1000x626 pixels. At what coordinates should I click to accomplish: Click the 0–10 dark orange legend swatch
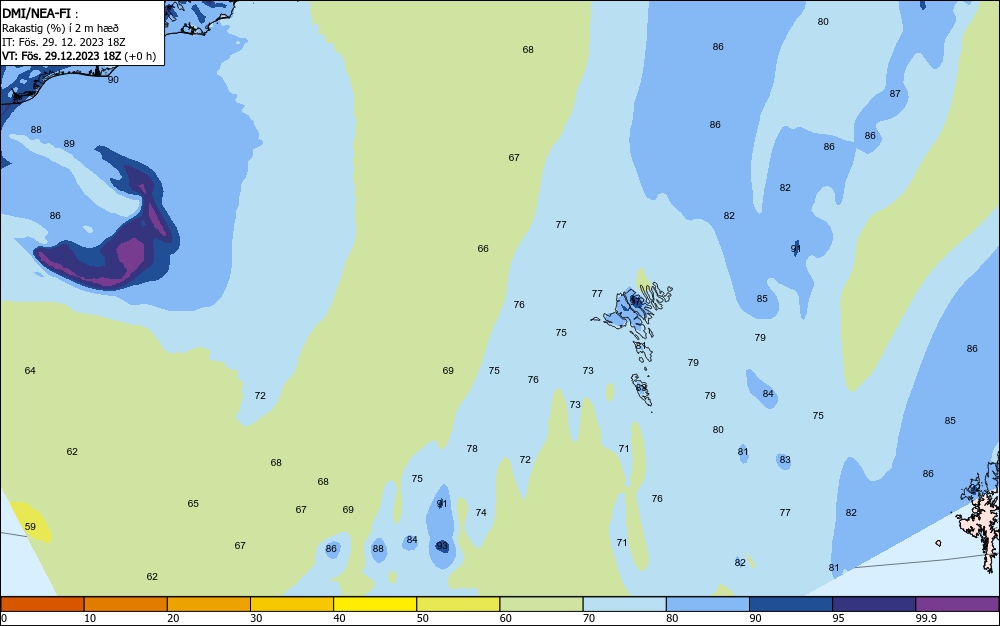point(42,604)
